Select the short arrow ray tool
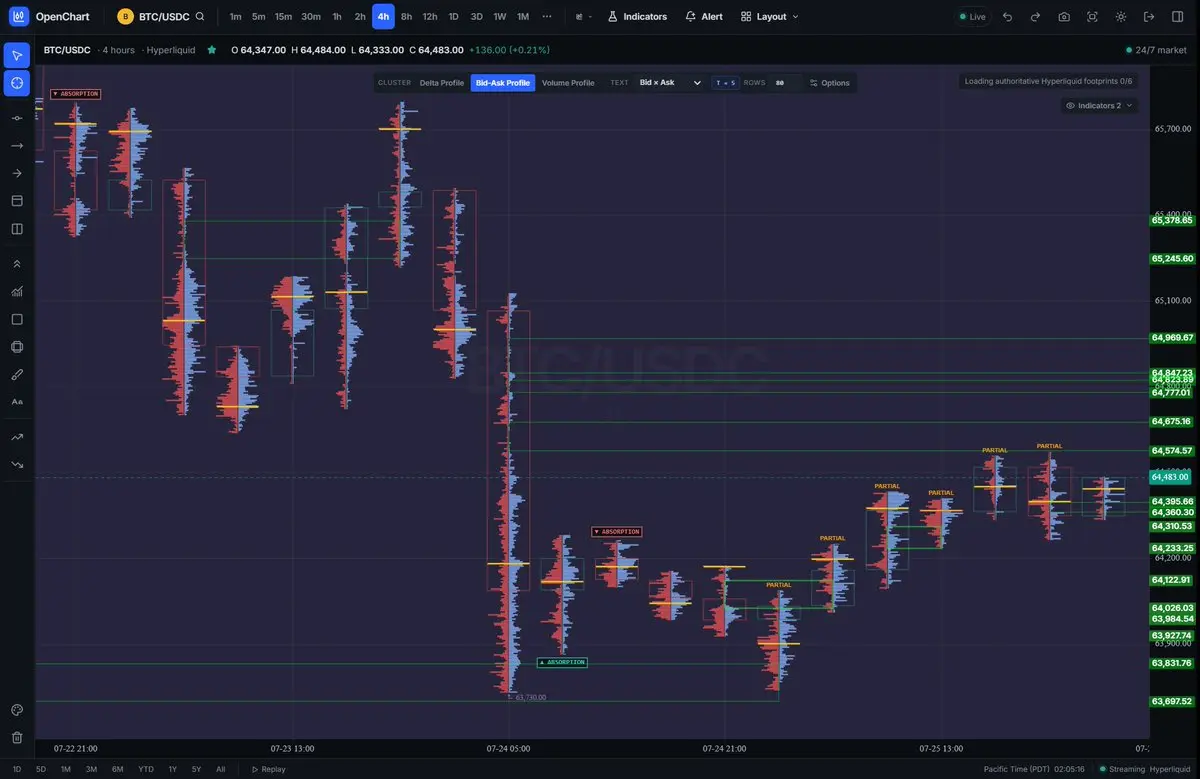The width and height of the screenshot is (1200, 779). [x=17, y=173]
